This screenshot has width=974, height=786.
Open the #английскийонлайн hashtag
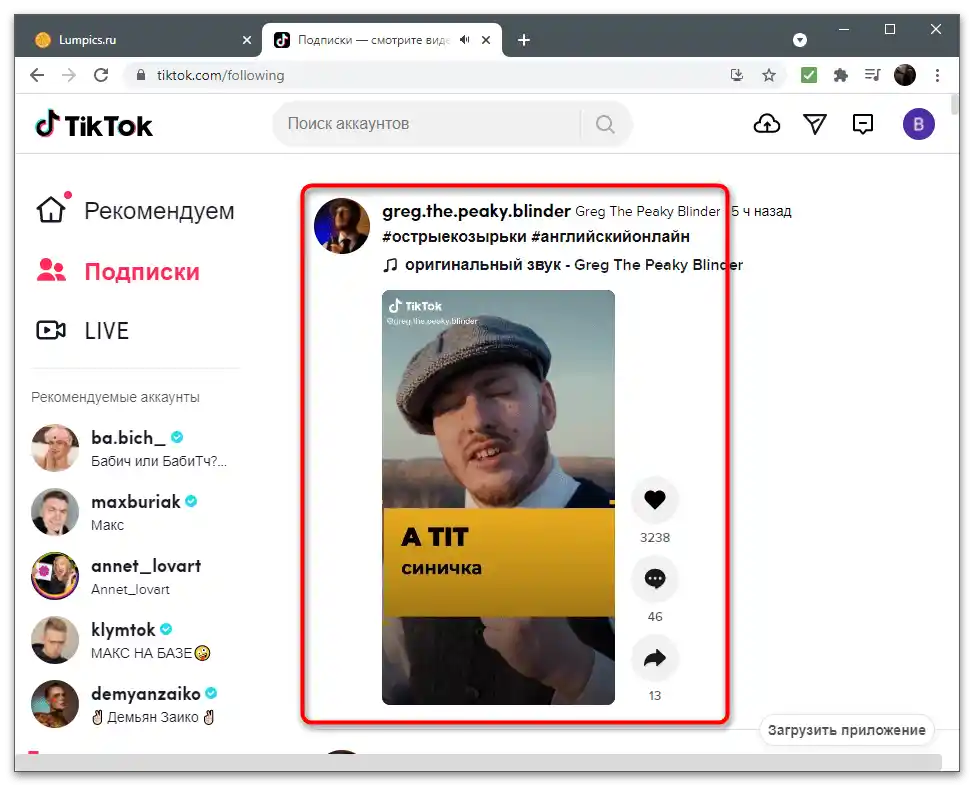coord(611,237)
